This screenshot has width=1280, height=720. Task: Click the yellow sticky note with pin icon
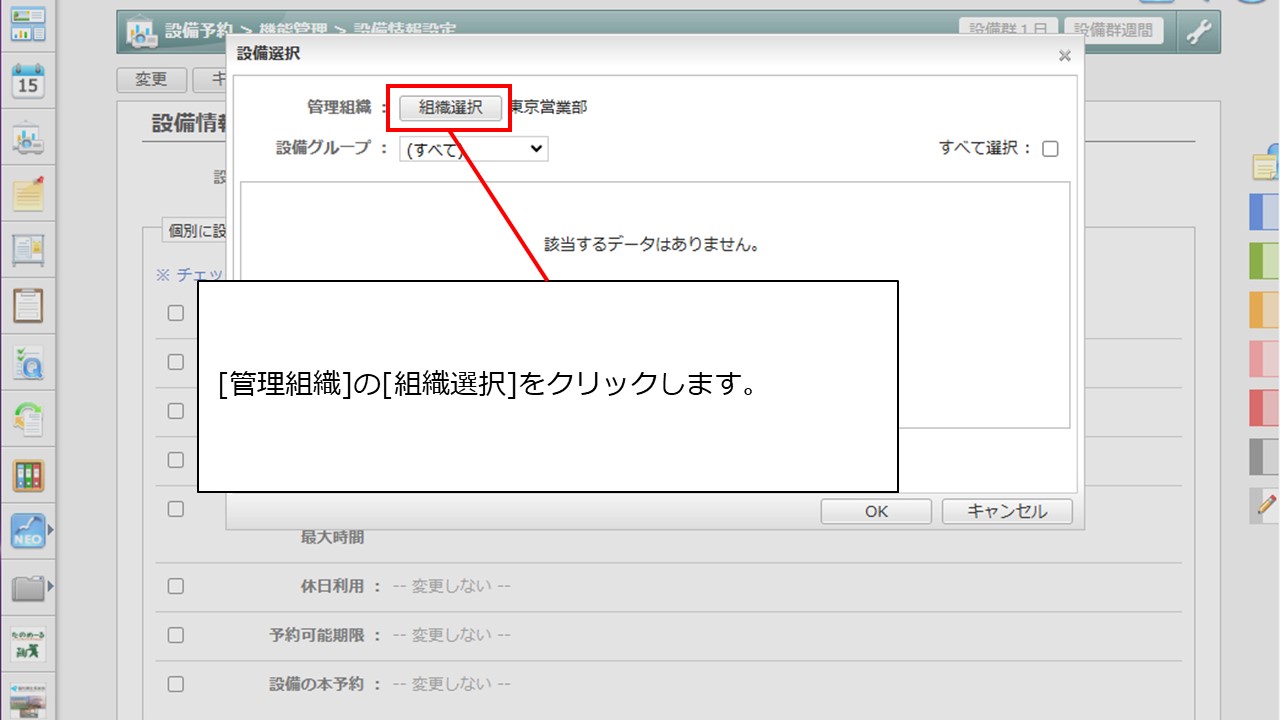point(28,192)
